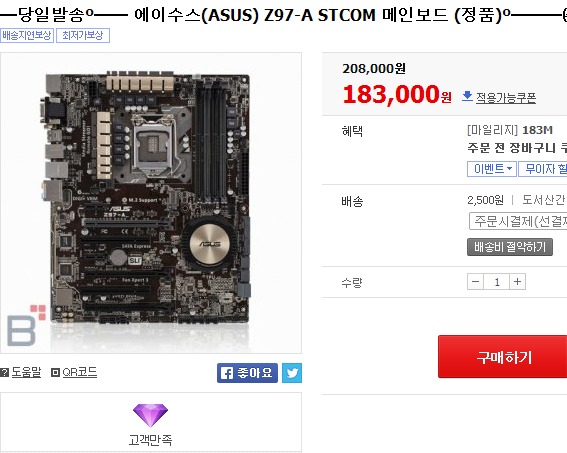Open the 주문시결제 payment select box
Screen dimensions: 567x453
(518, 221)
